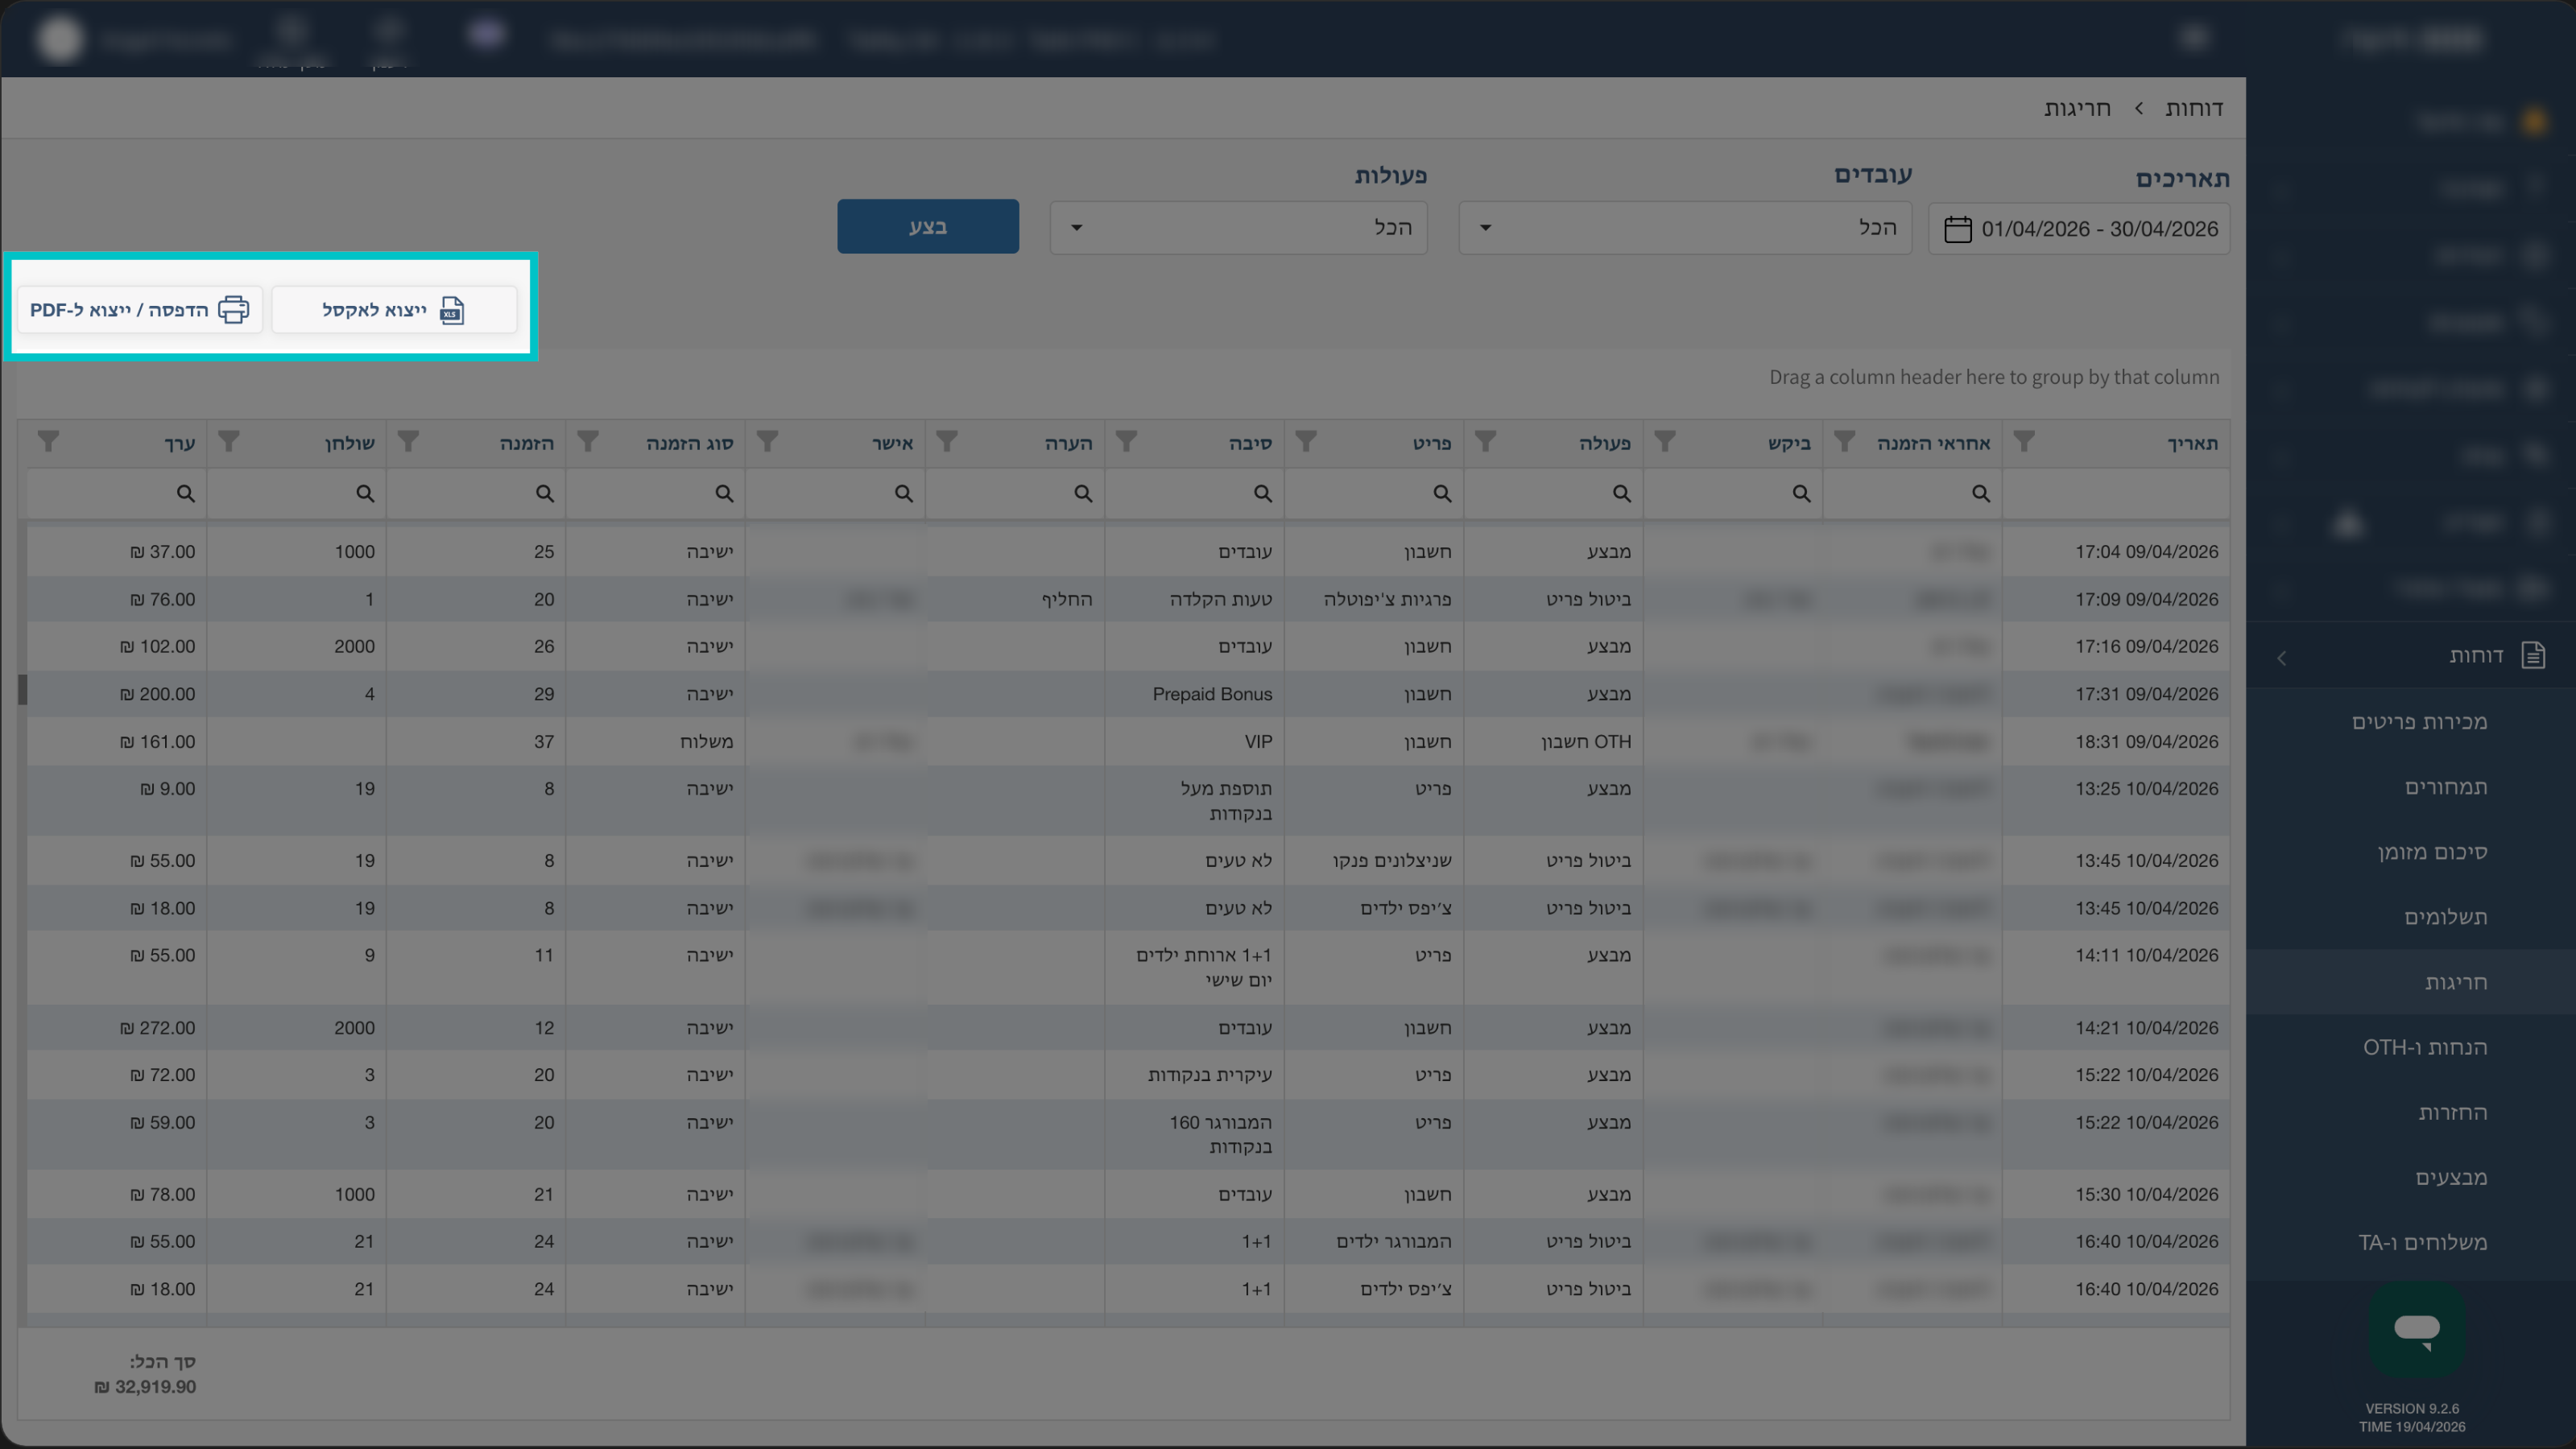The image size is (2576, 1449).
Task: Click the printer icon for PDF export
Action: tap(233, 310)
